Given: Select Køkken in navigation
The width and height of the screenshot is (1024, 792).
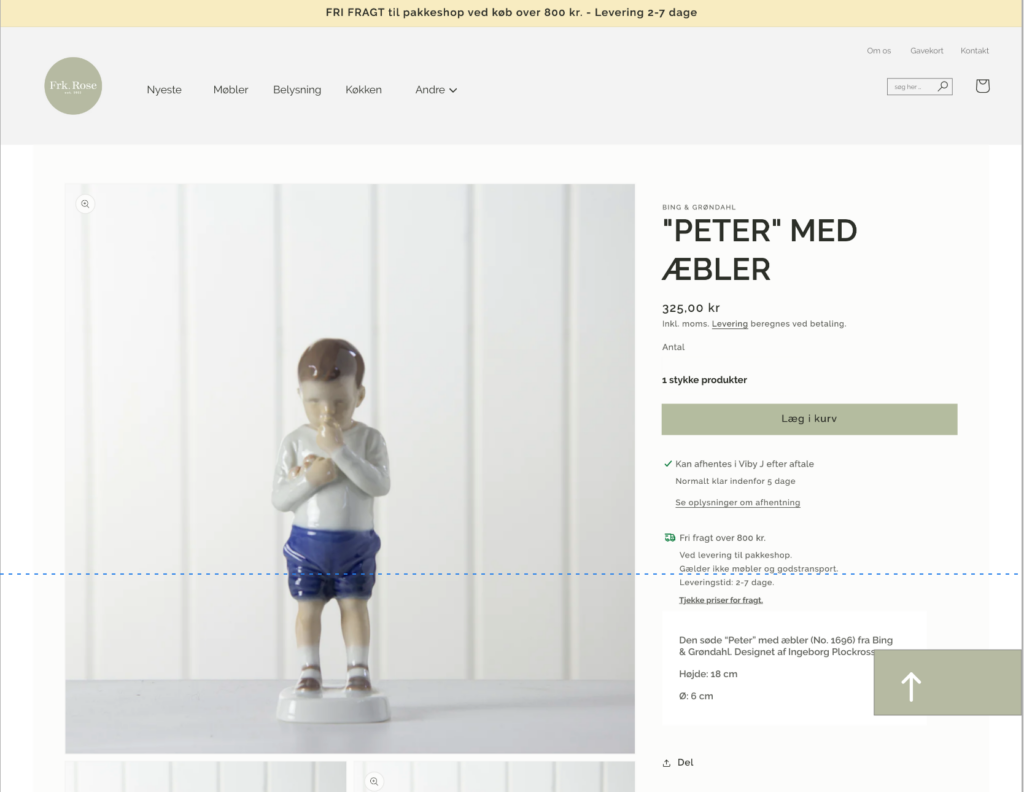Looking at the screenshot, I should [x=364, y=90].
